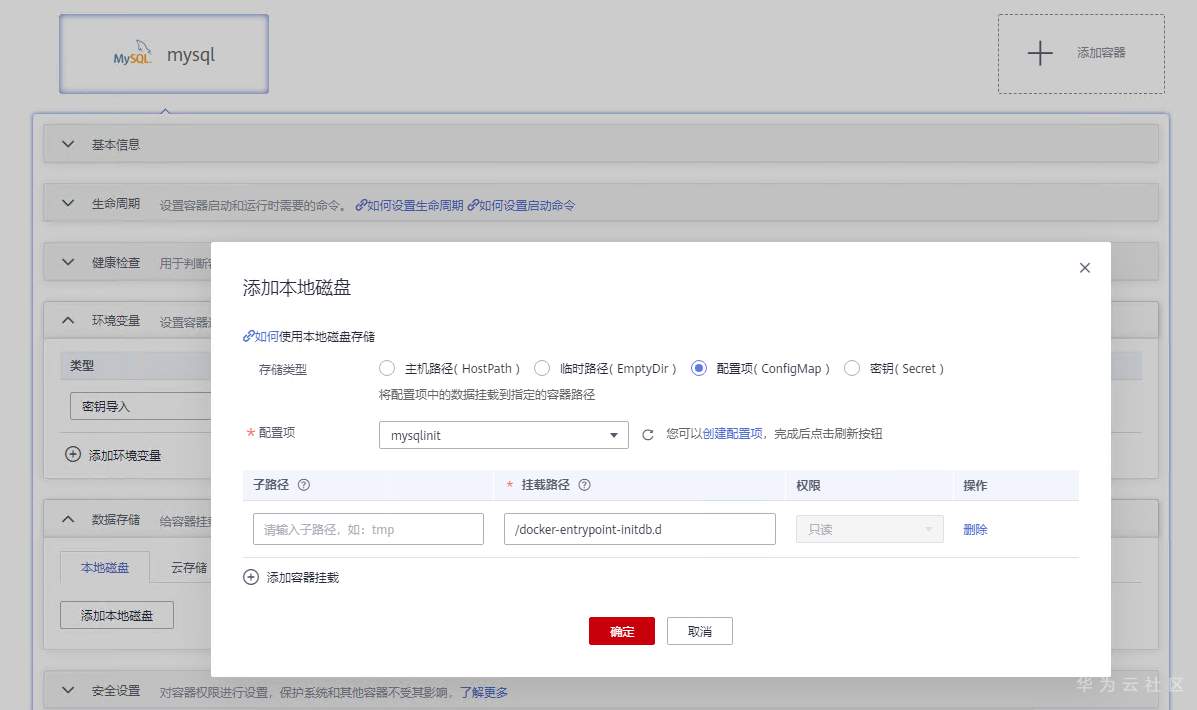Click the circled plus icon for 添加容器挂载
Image resolution: width=1197 pixels, height=710 pixels.
(251, 577)
